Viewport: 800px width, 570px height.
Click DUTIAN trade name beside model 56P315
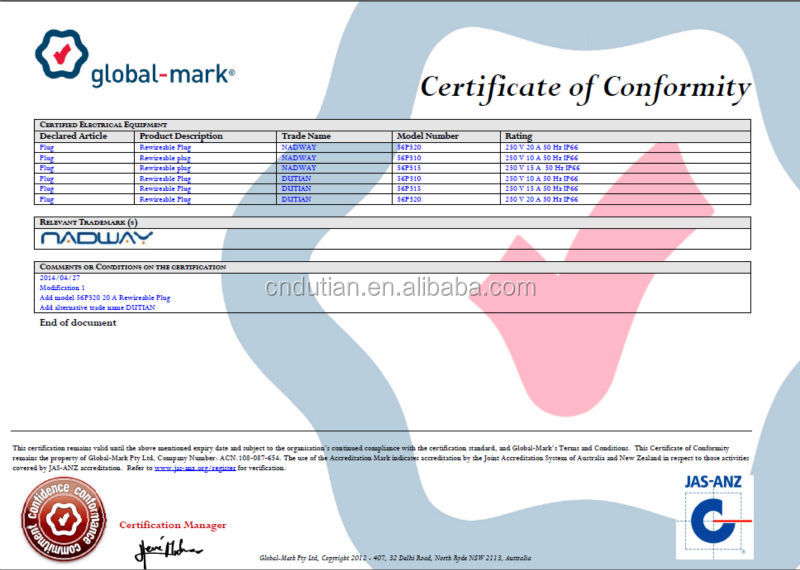296,189
